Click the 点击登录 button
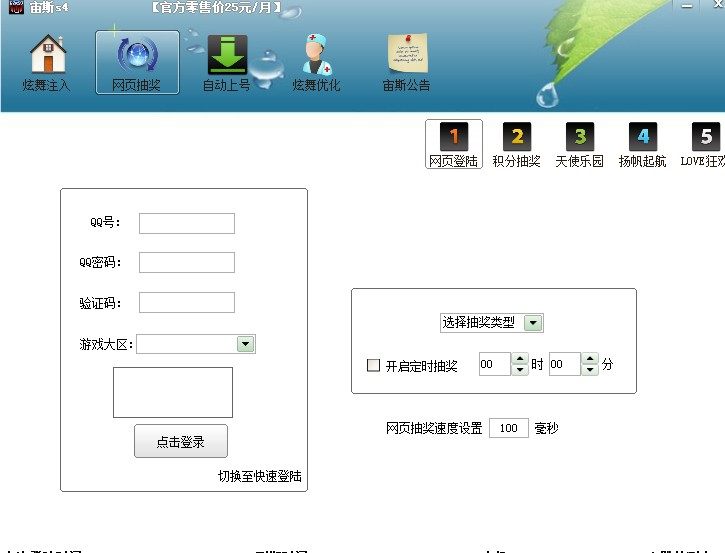This screenshot has width=725, height=553. 181,442
